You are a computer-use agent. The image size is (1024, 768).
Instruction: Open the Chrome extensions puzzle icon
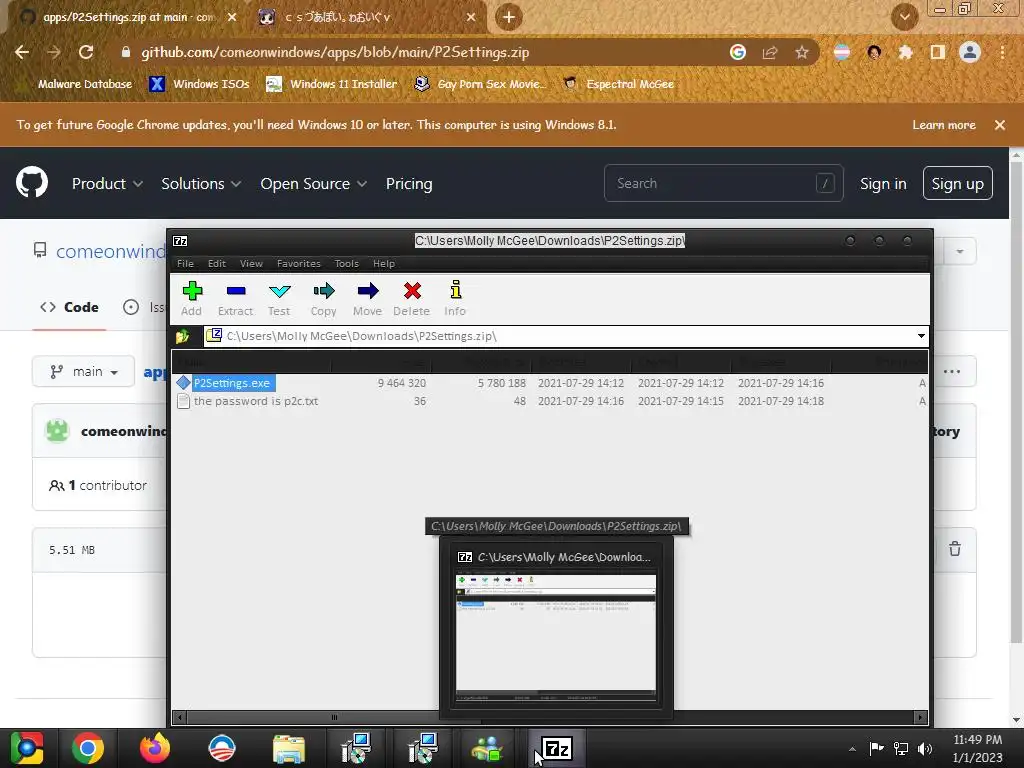coord(905,52)
